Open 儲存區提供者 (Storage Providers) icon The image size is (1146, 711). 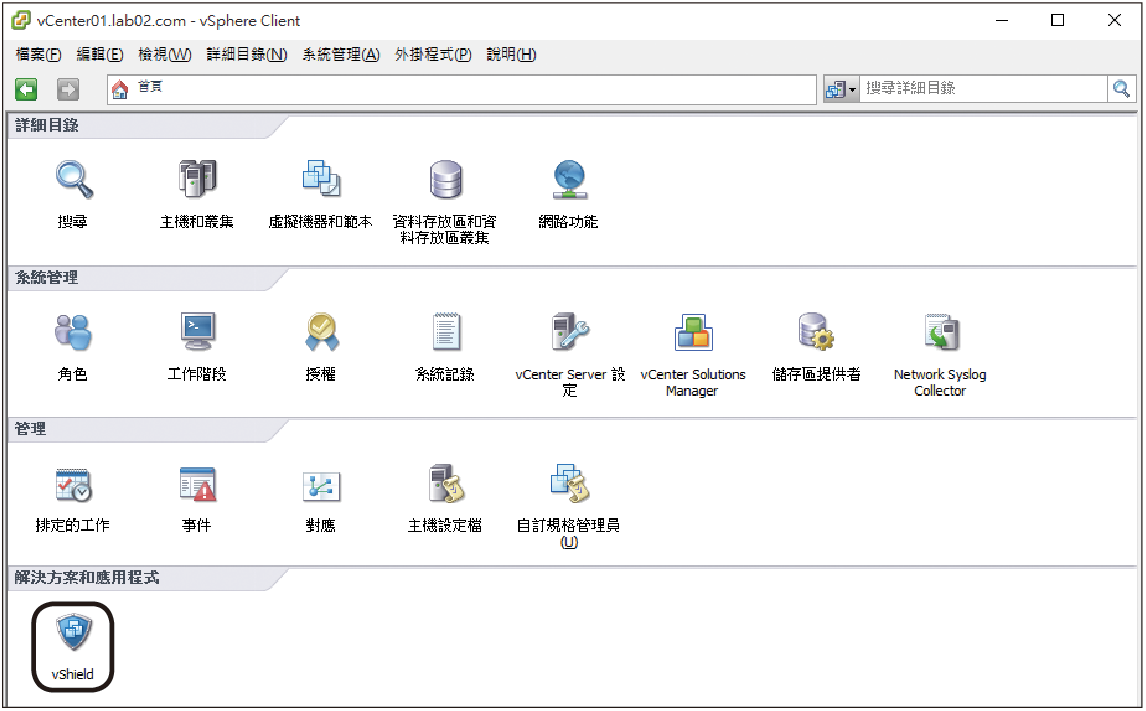point(816,332)
